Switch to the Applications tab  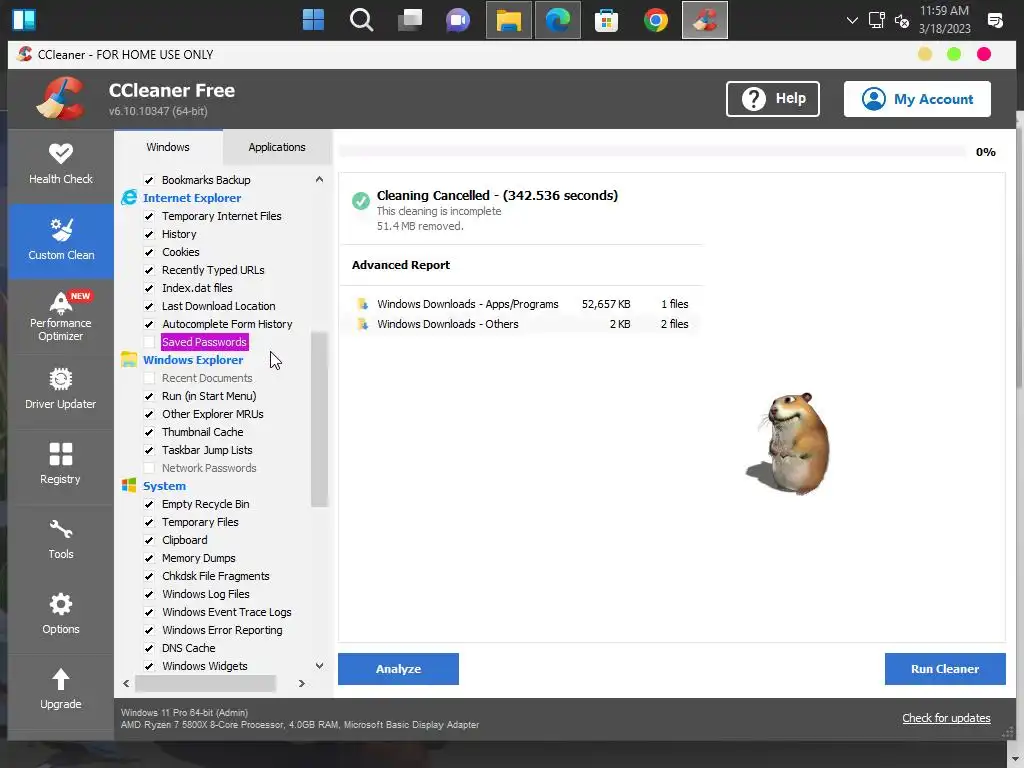coord(277,147)
